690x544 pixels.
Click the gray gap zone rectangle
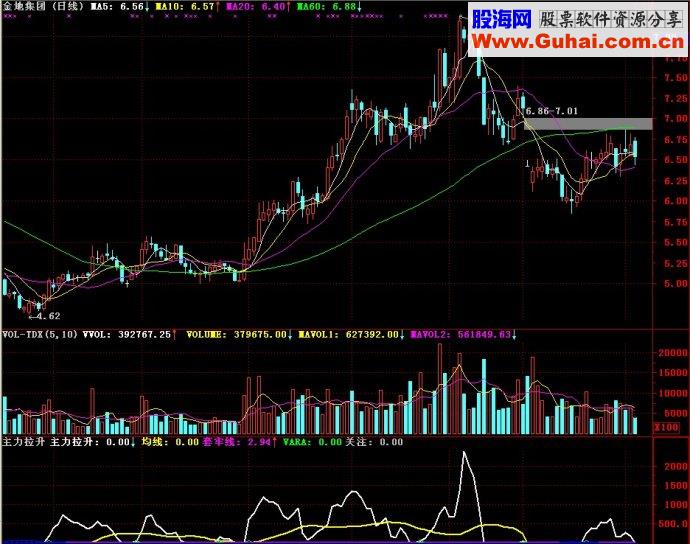point(588,124)
